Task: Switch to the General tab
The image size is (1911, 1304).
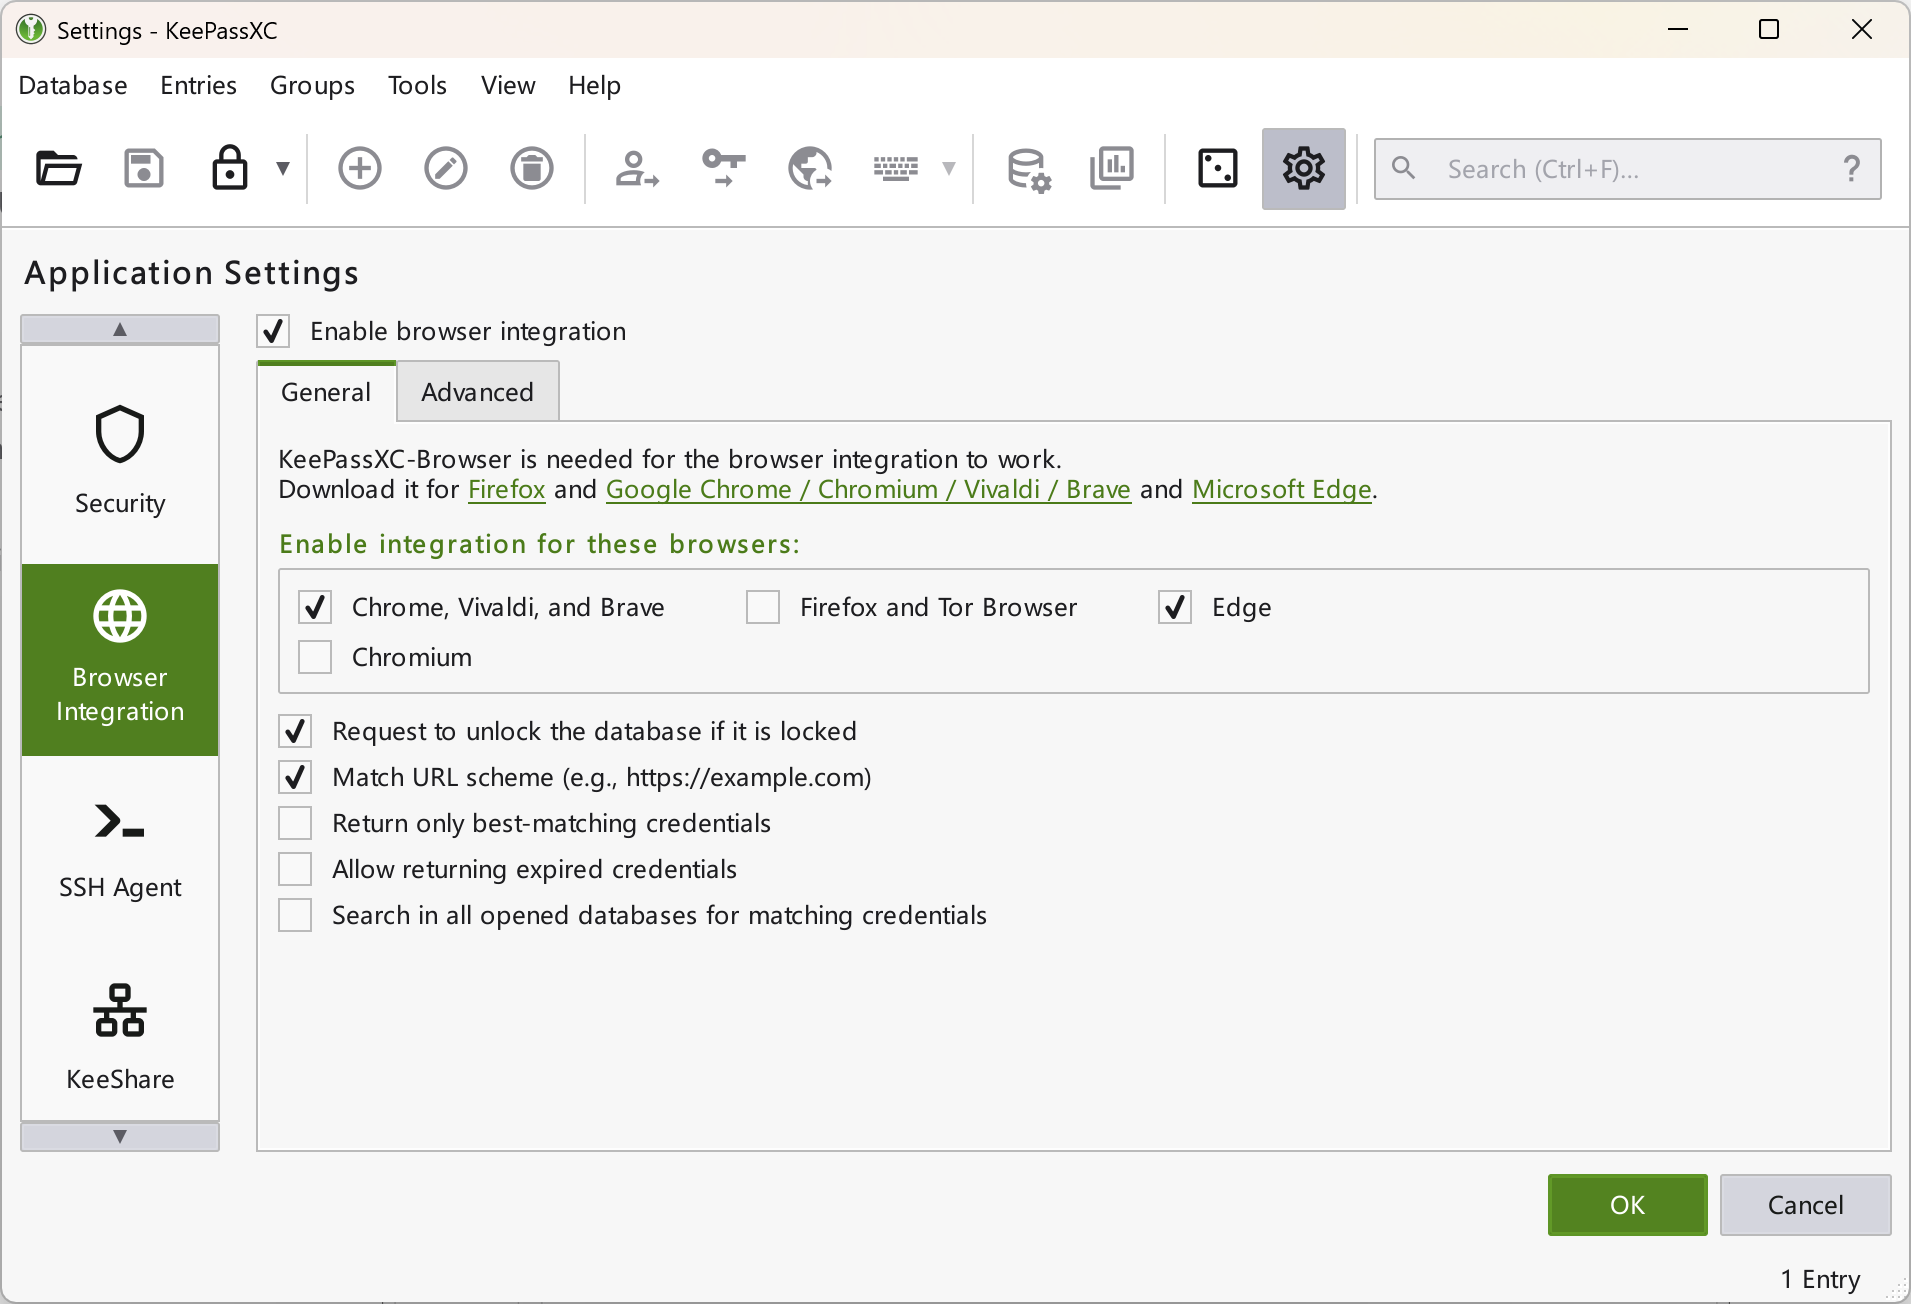Action: (326, 392)
